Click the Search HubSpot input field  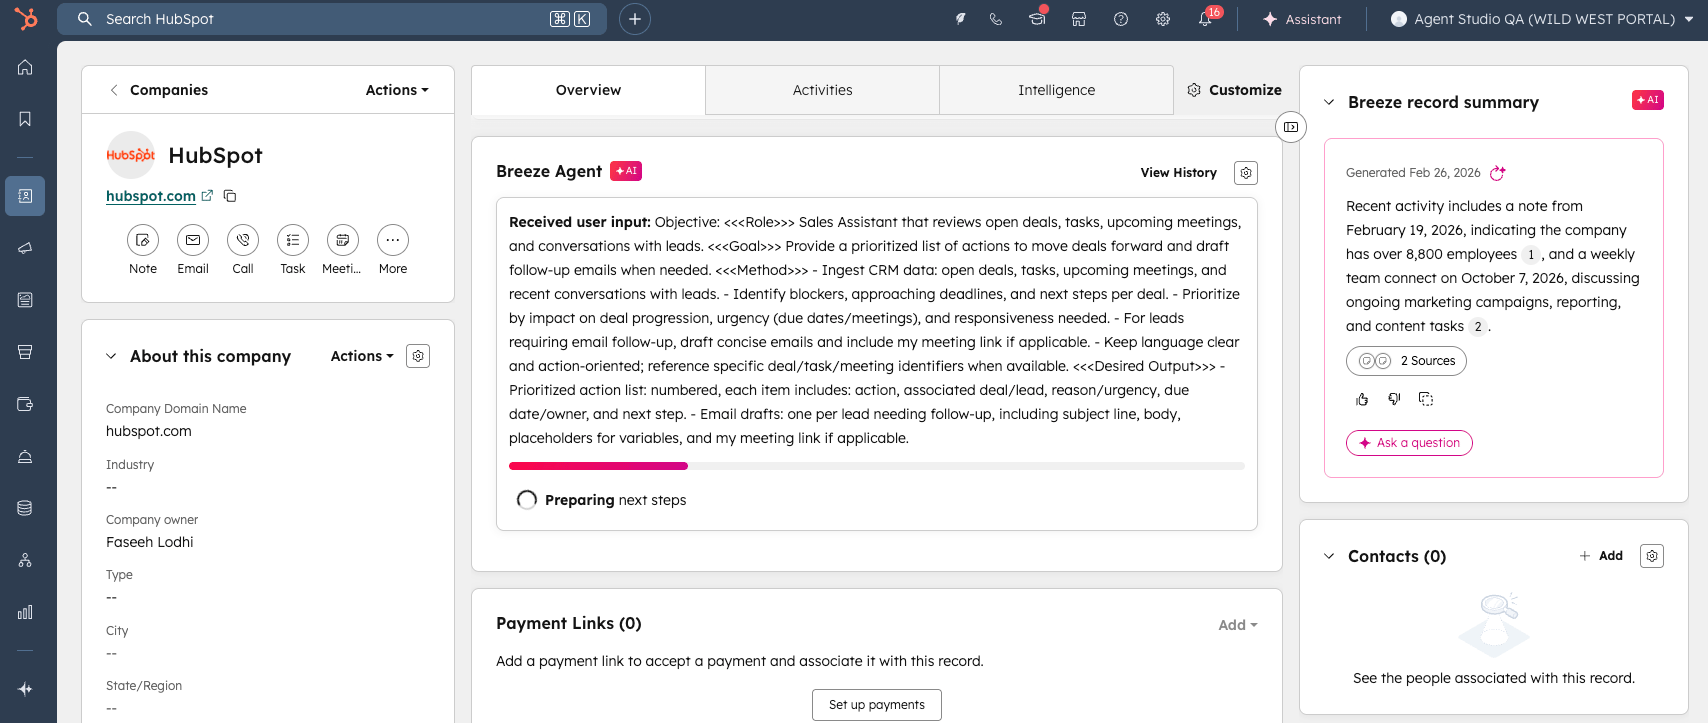point(320,19)
